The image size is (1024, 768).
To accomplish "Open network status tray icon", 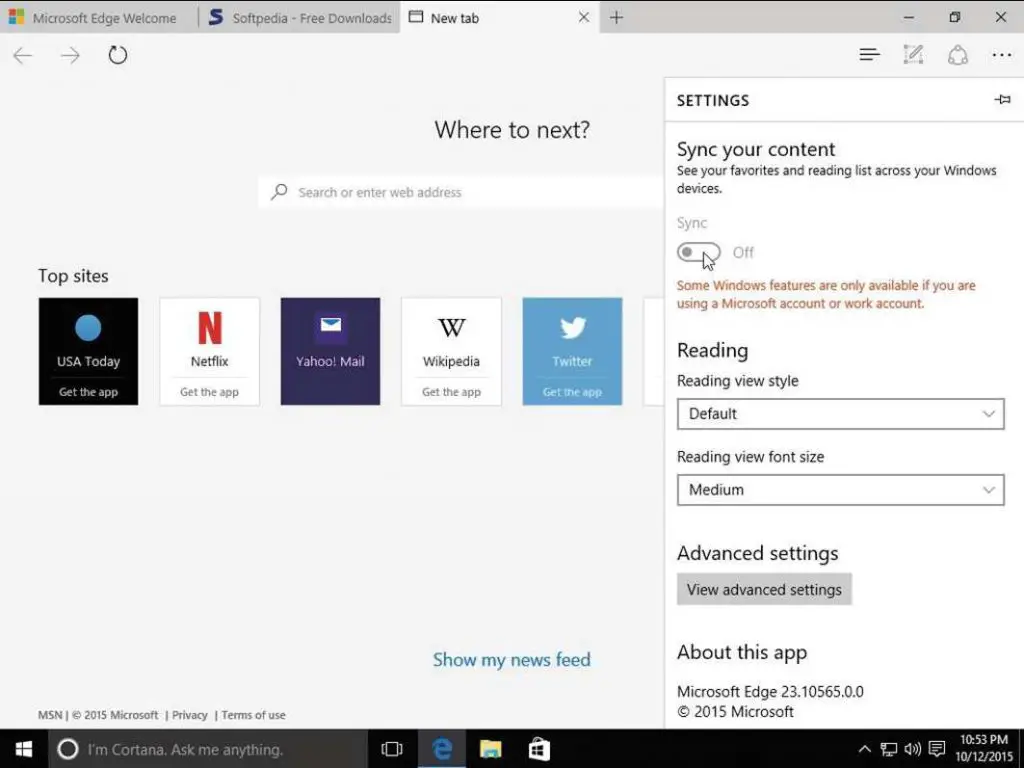I will [x=888, y=749].
